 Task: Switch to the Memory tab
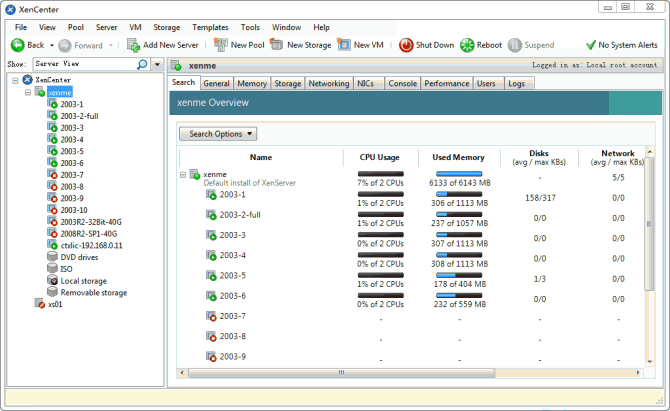(x=252, y=84)
